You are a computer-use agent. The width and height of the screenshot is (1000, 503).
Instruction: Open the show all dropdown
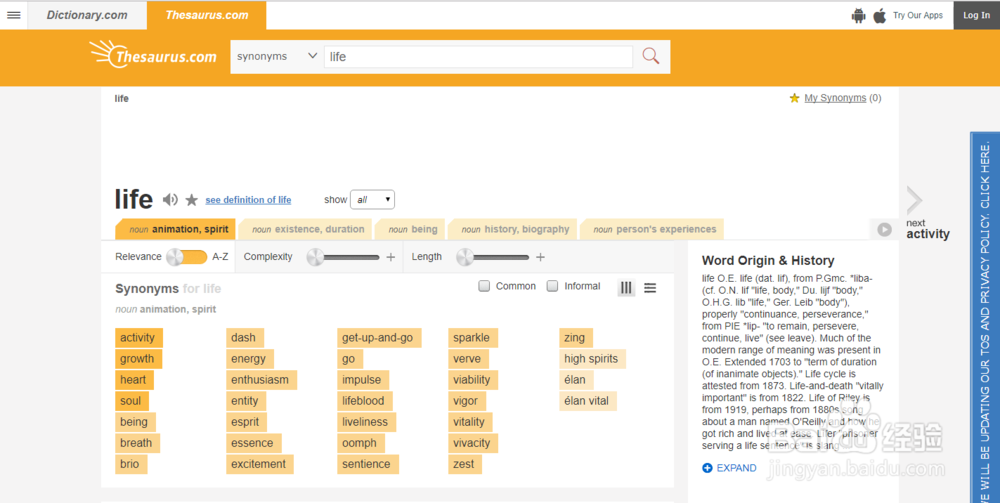[372, 200]
